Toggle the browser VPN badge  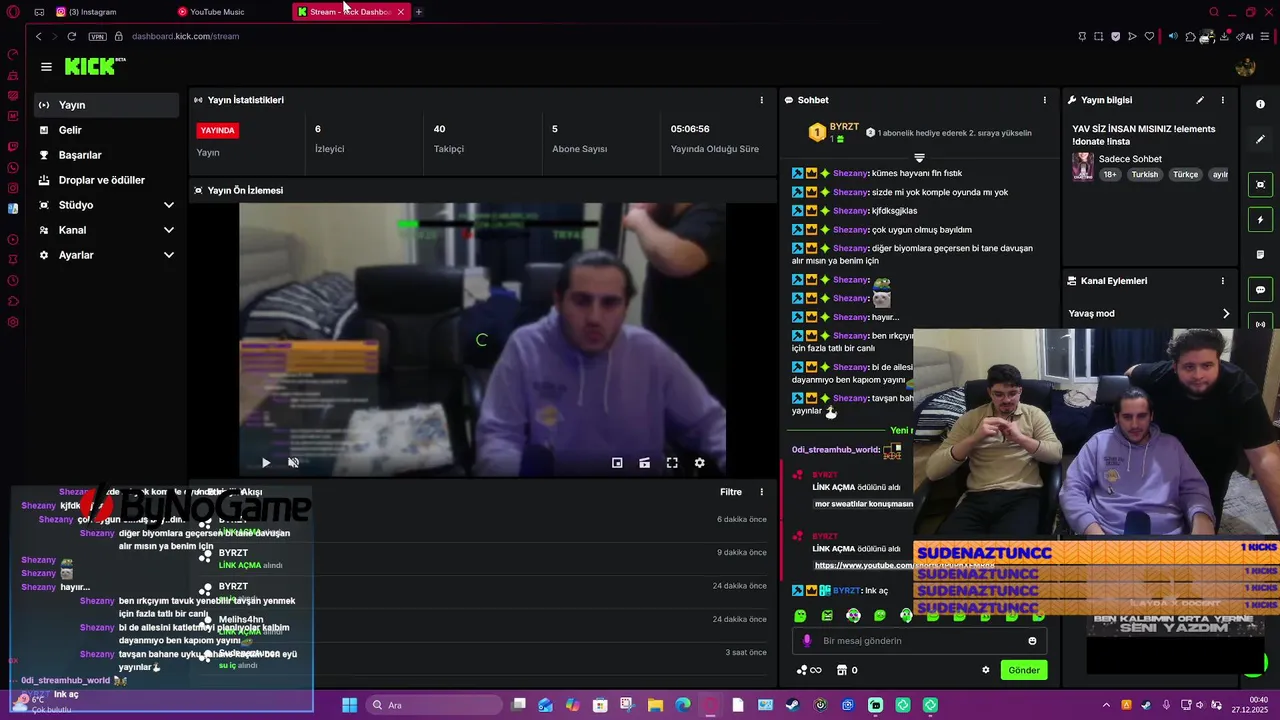tap(97, 36)
